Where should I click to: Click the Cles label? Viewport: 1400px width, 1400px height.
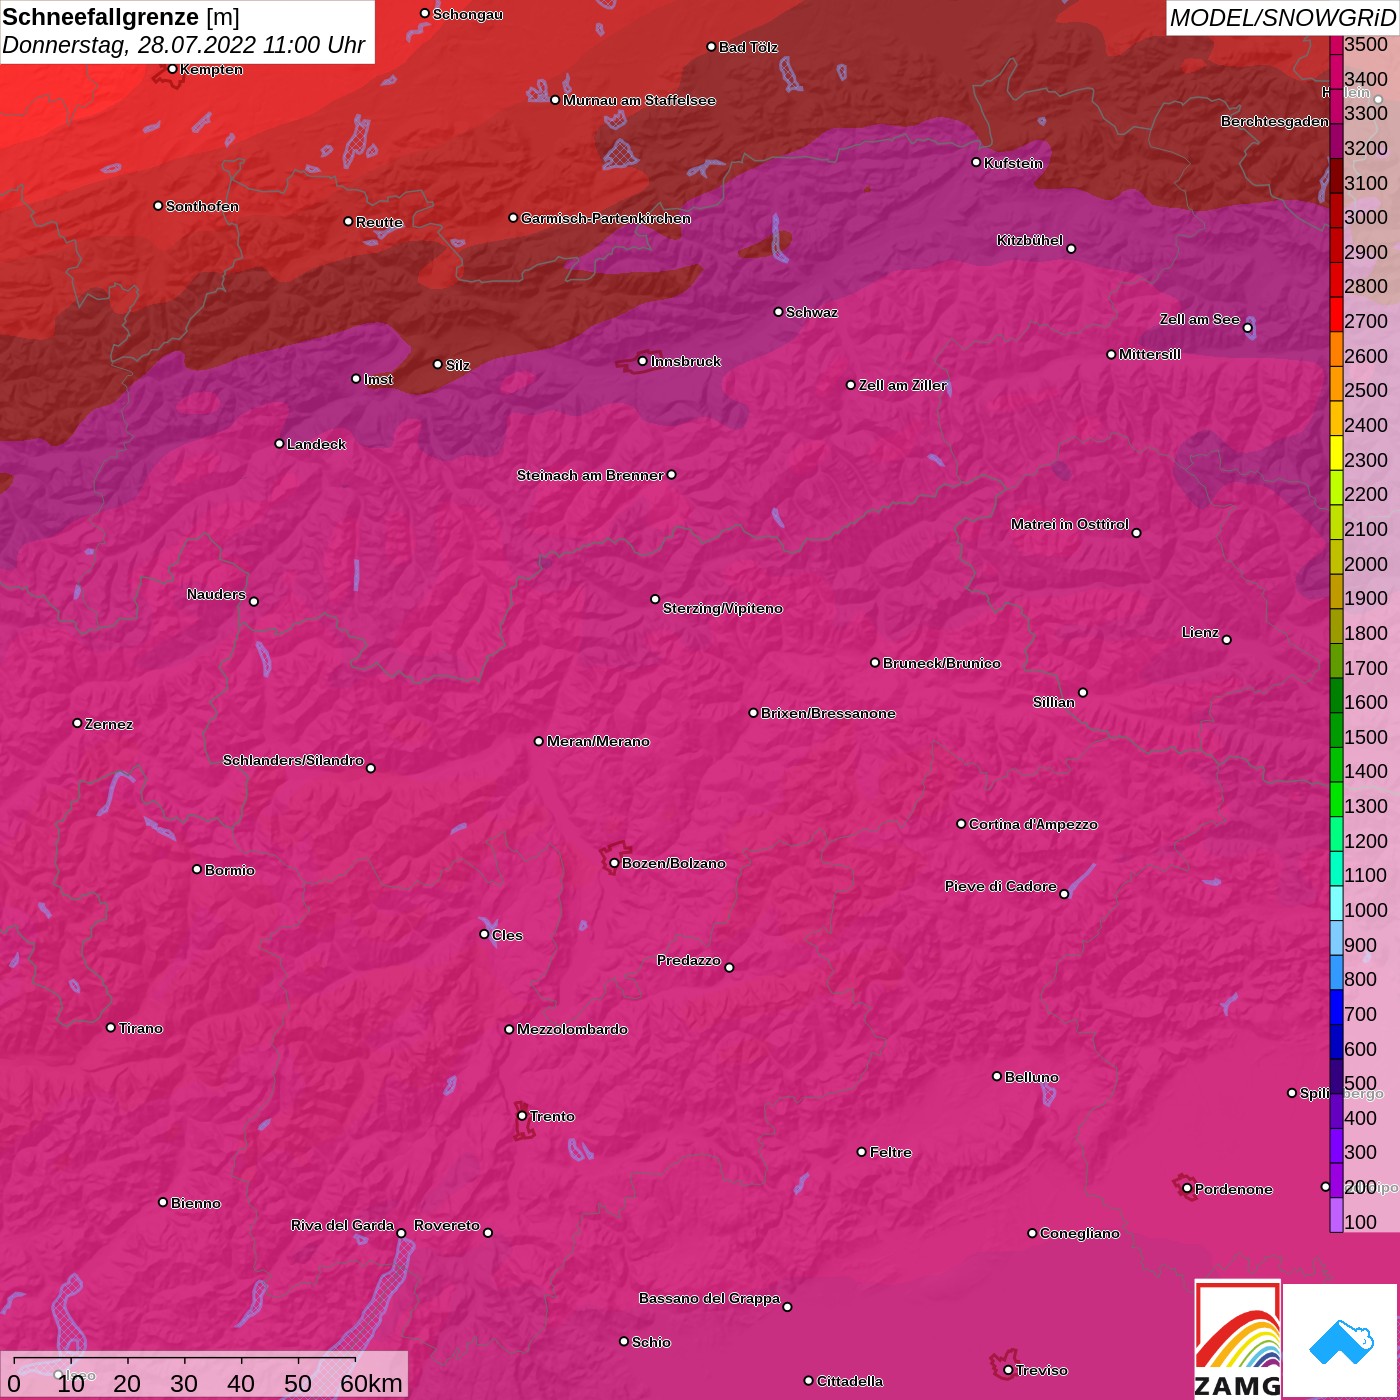pyautogui.click(x=507, y=935)
